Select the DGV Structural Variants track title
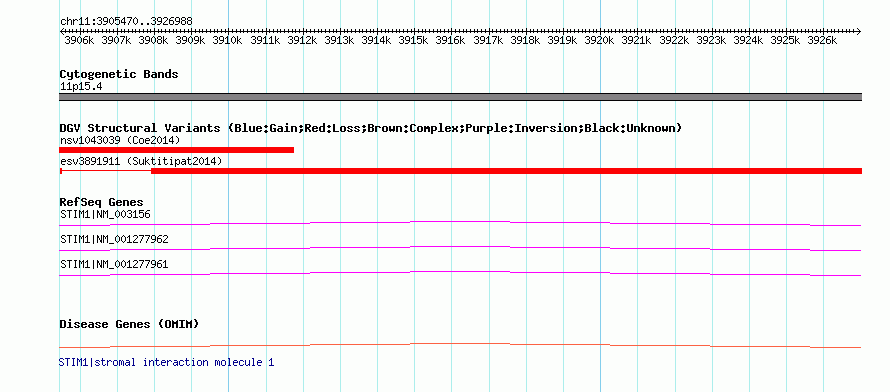 click(x=371, y=128)
